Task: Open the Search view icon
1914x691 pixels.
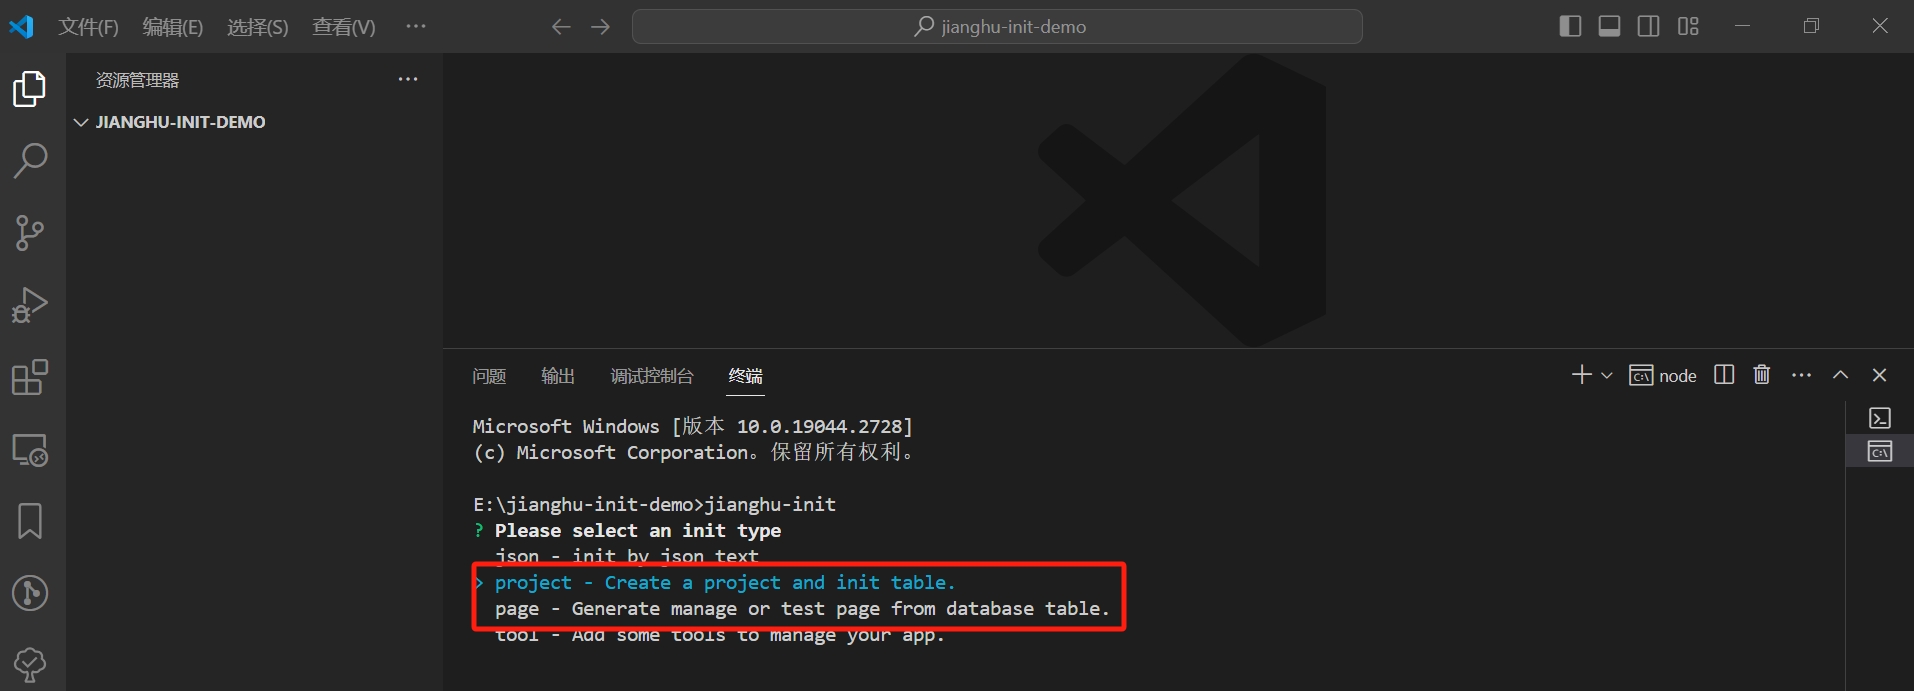Action: click(30, 161)
